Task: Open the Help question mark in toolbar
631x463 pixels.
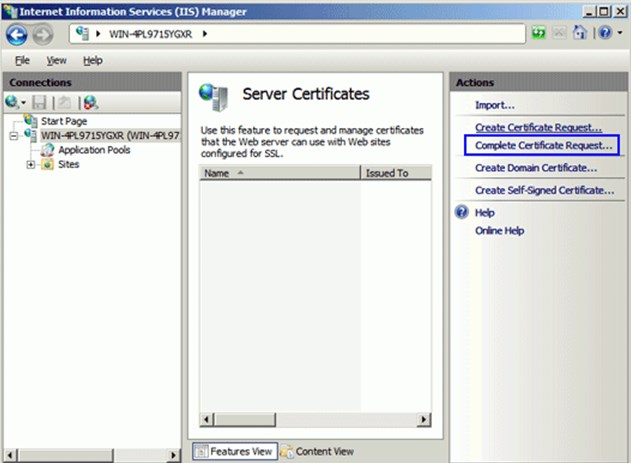Action: 605,33
